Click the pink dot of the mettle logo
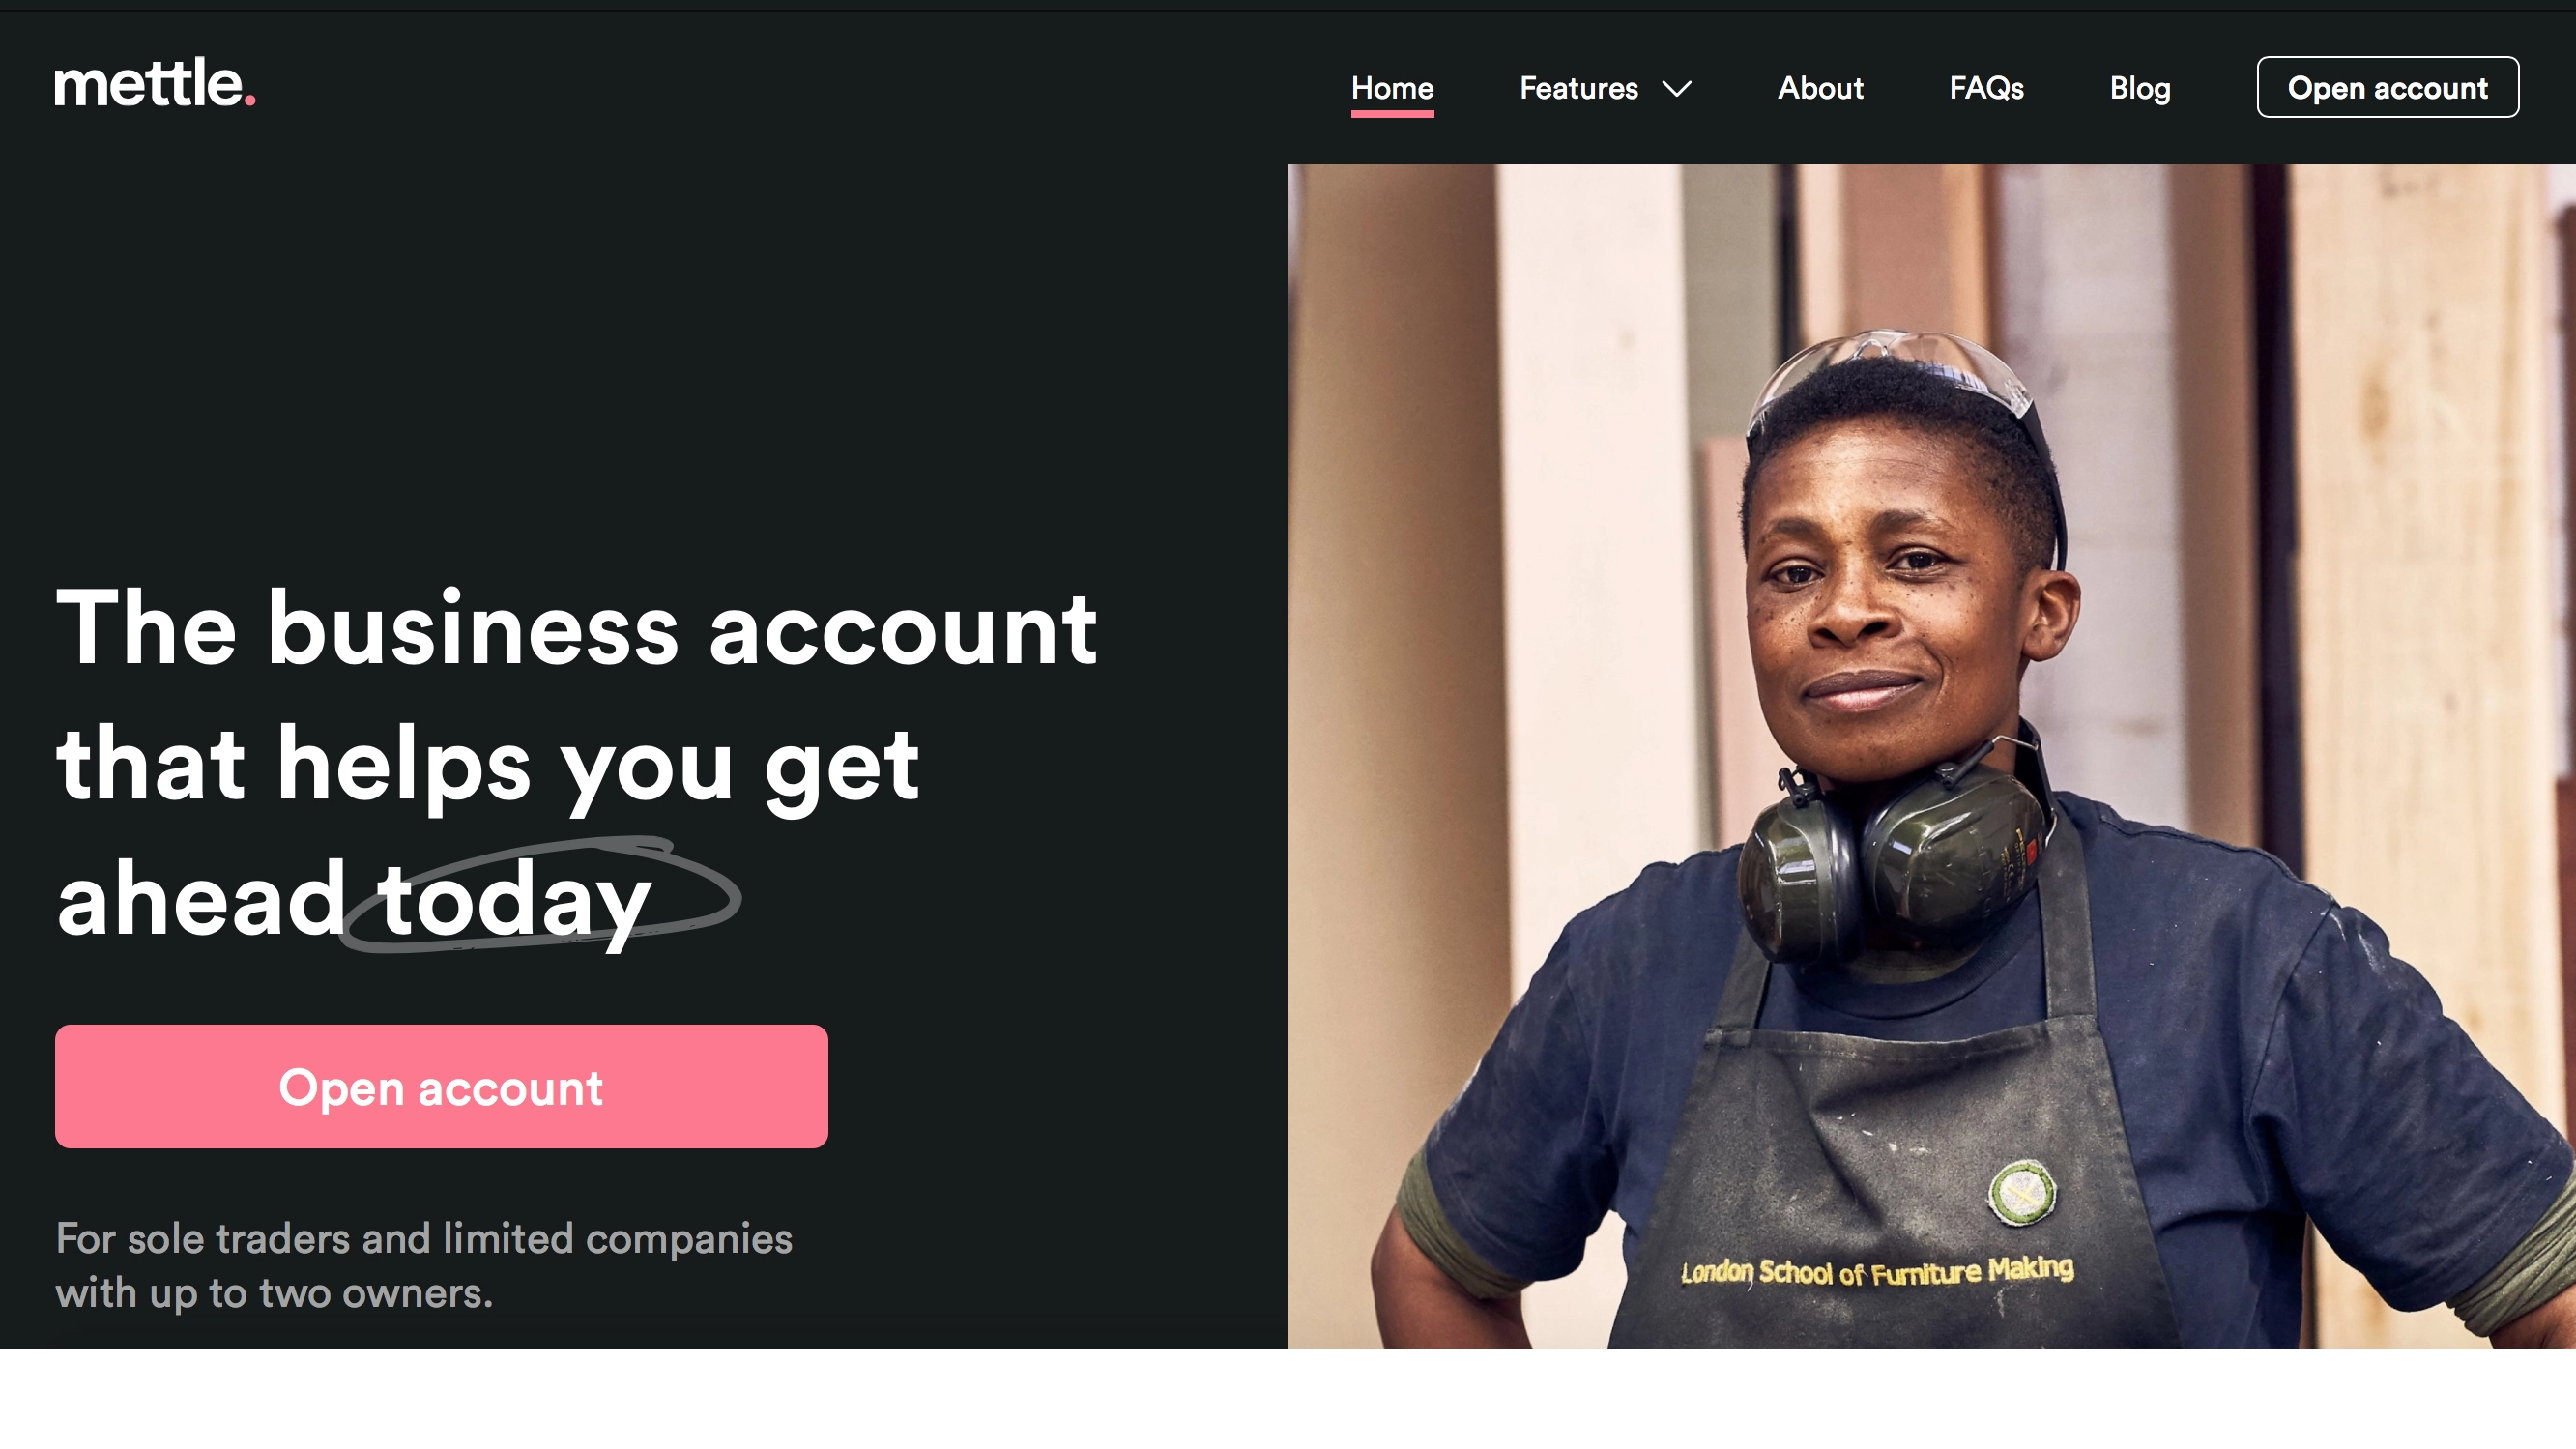Screen dimensions: 2576x1449 point(250,99)
